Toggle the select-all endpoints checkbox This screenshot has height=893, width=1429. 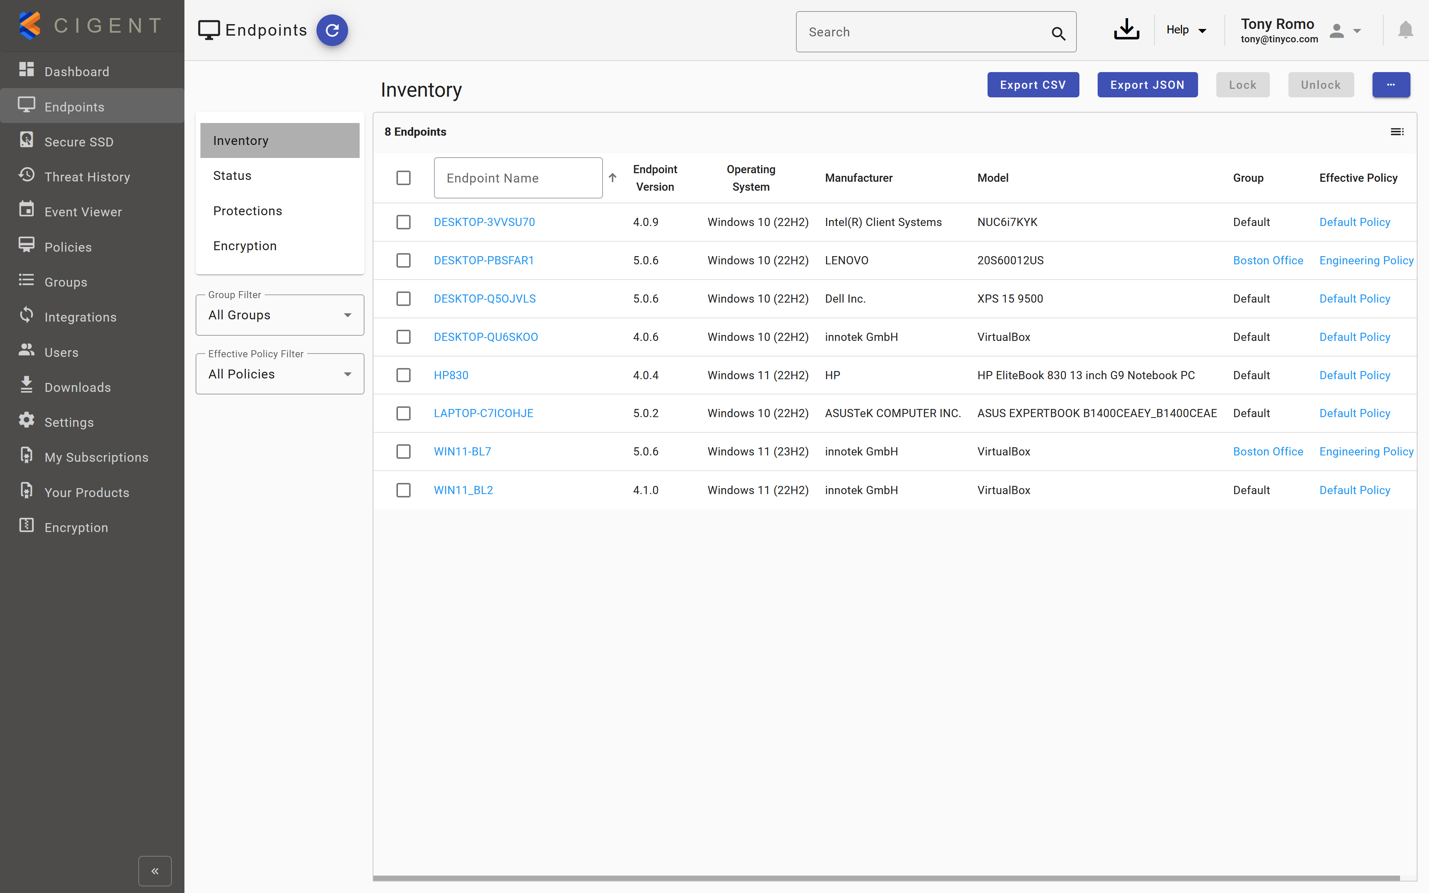click(x=403, y=178)
